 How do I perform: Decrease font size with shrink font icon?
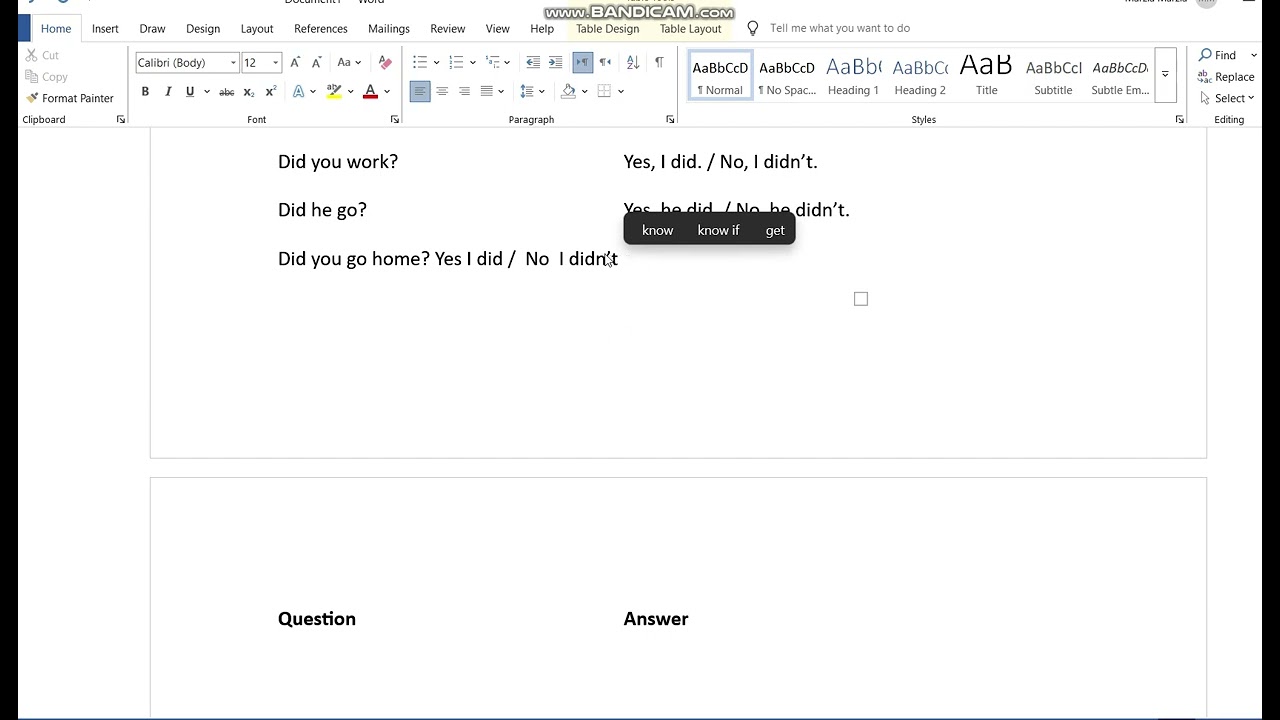point(317,62)
